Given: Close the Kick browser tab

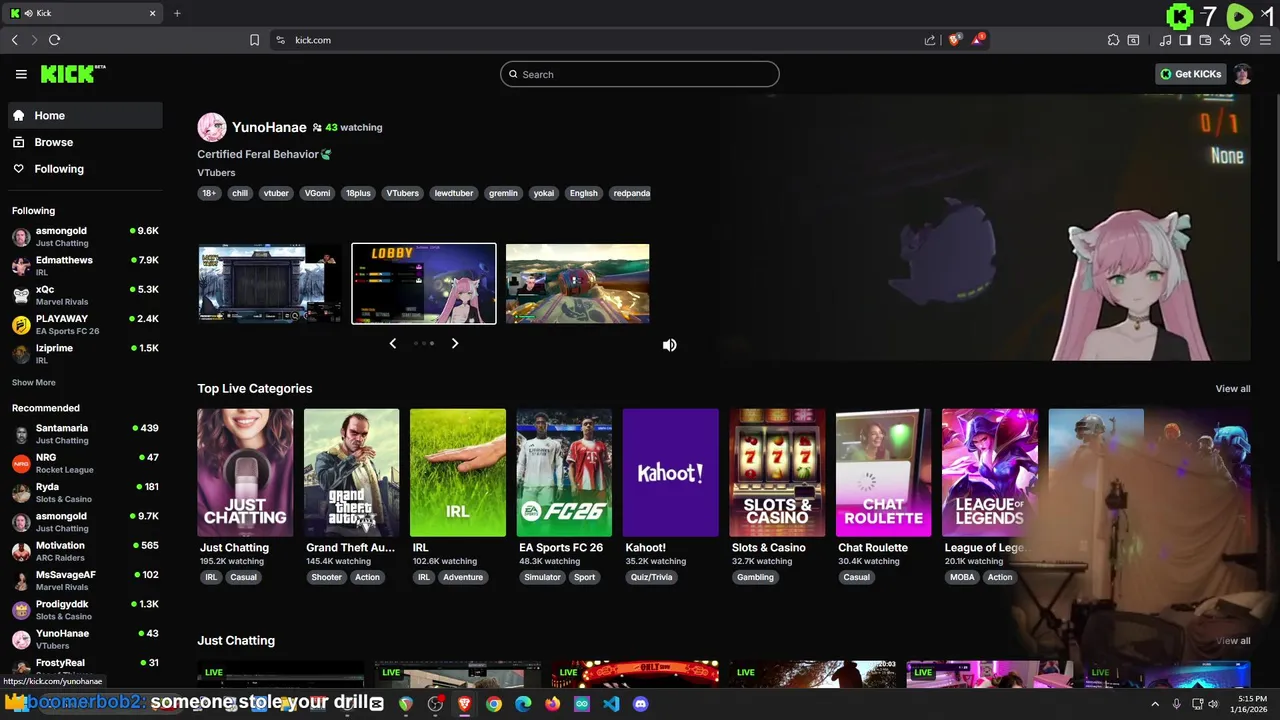Looking at the screenshot, I should [x=153, y=13].
